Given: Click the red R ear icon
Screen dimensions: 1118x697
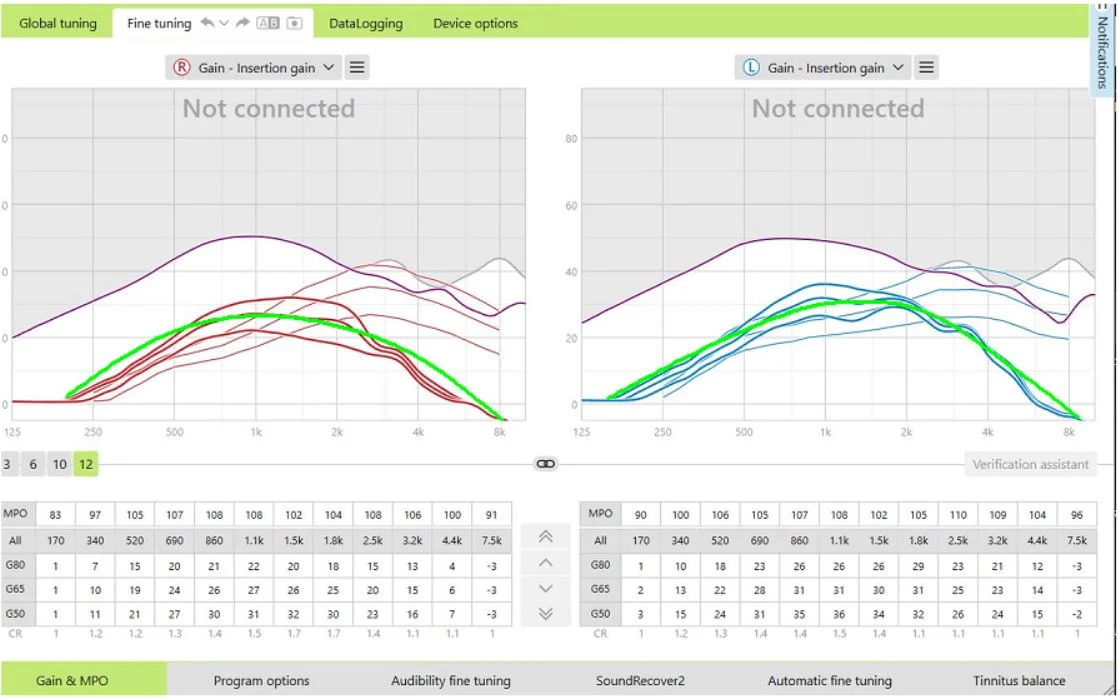Looking at the screenshot, I should pyautogui.click(x=182, y=68).
